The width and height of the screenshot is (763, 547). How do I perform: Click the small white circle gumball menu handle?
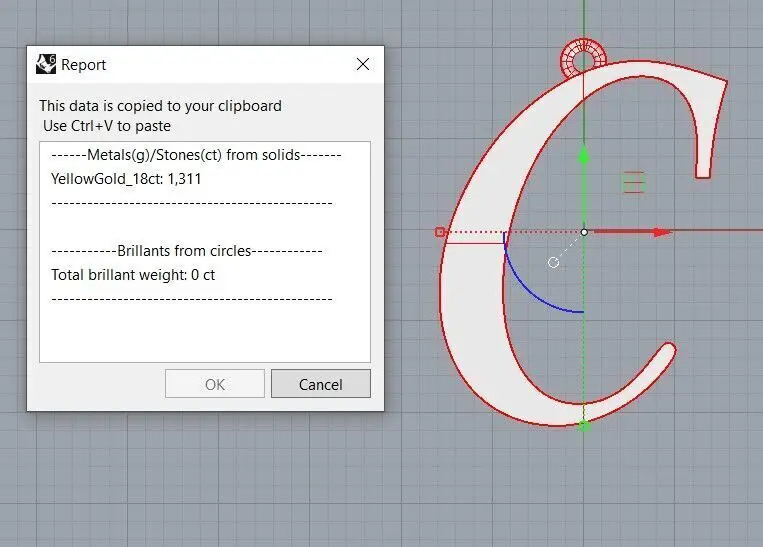point(553,263)
